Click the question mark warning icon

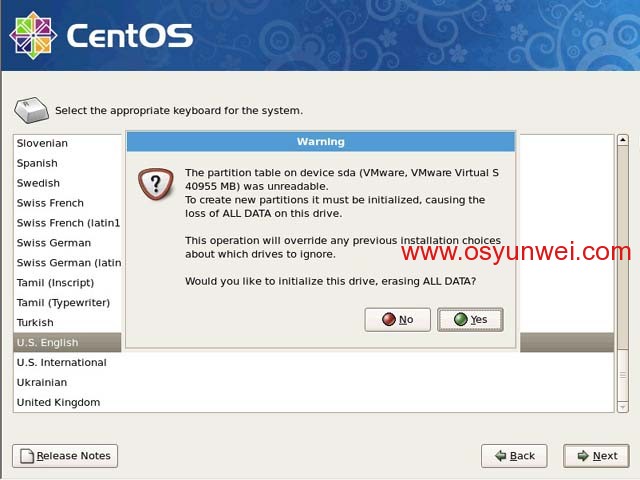(x=156, y=184)
